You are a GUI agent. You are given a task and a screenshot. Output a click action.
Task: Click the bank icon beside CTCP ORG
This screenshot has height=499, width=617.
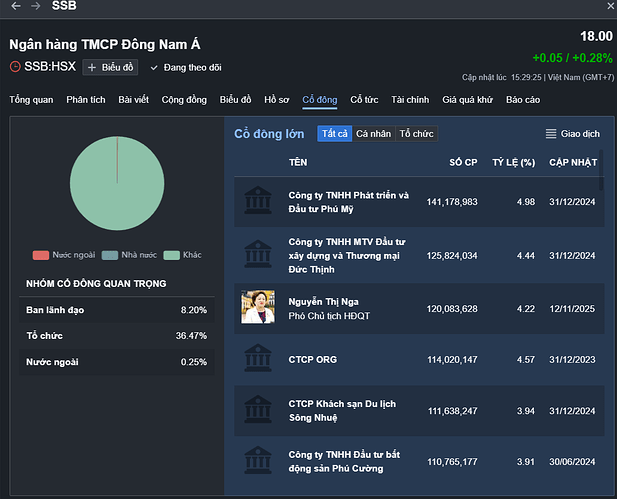coord(258,358)
